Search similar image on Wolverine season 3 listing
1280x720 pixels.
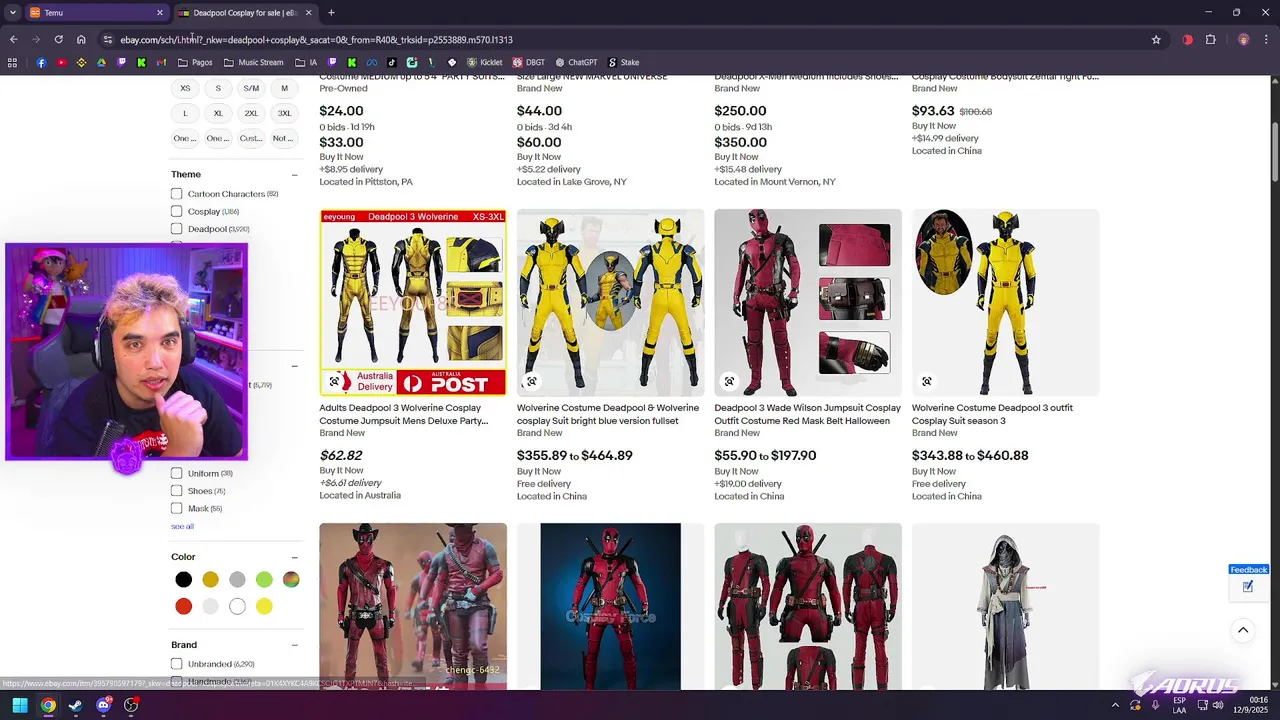(x=926, y=381)
